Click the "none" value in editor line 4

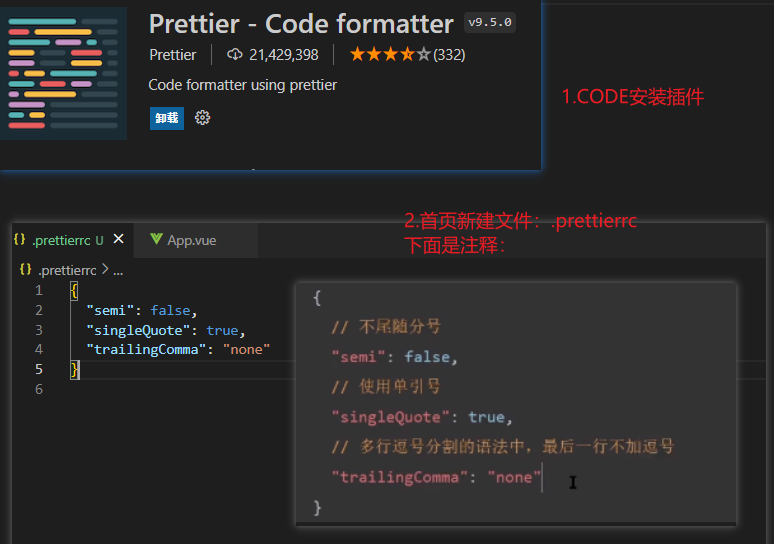coord(246,350)
